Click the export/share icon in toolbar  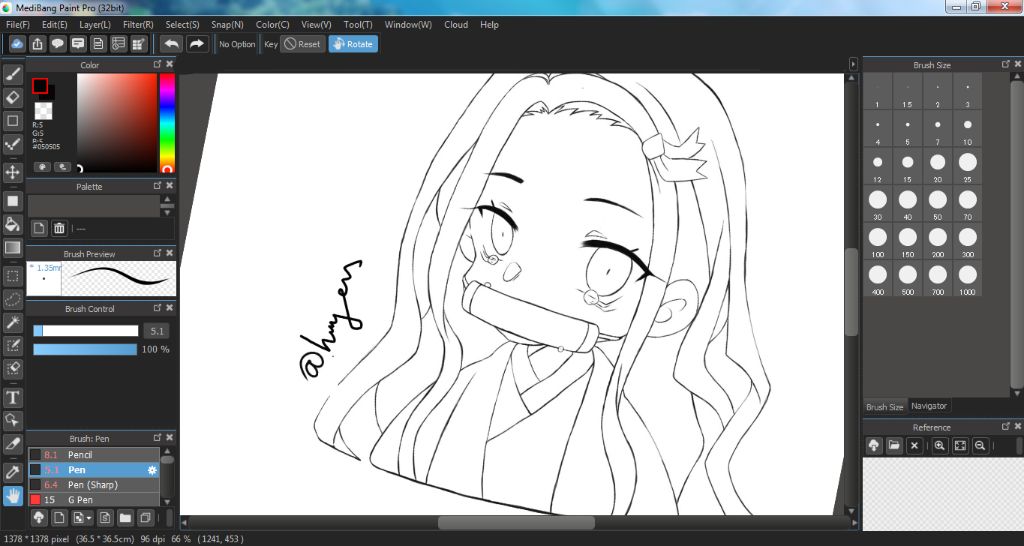pyautogui.click(x=38, y=44)
